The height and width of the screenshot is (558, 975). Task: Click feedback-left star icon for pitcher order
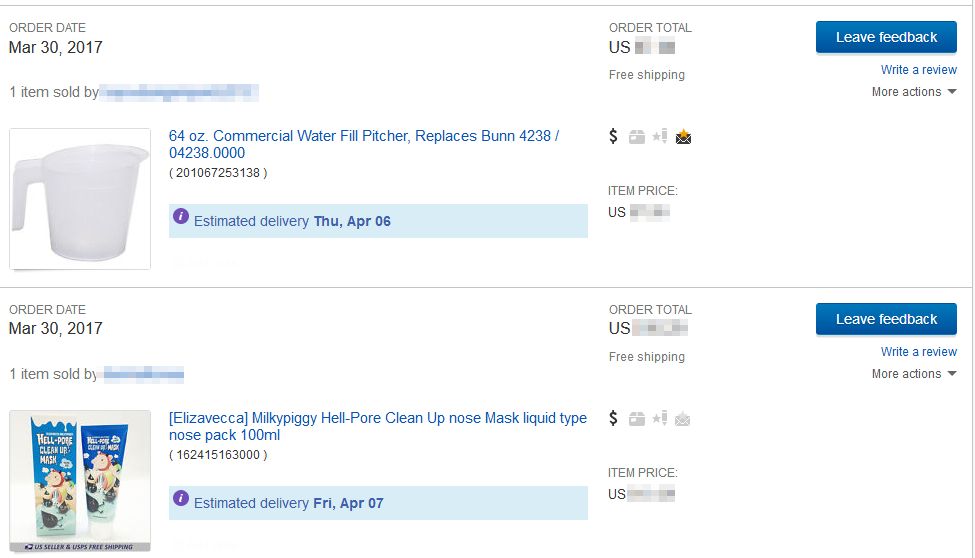(x=659, y=137)
